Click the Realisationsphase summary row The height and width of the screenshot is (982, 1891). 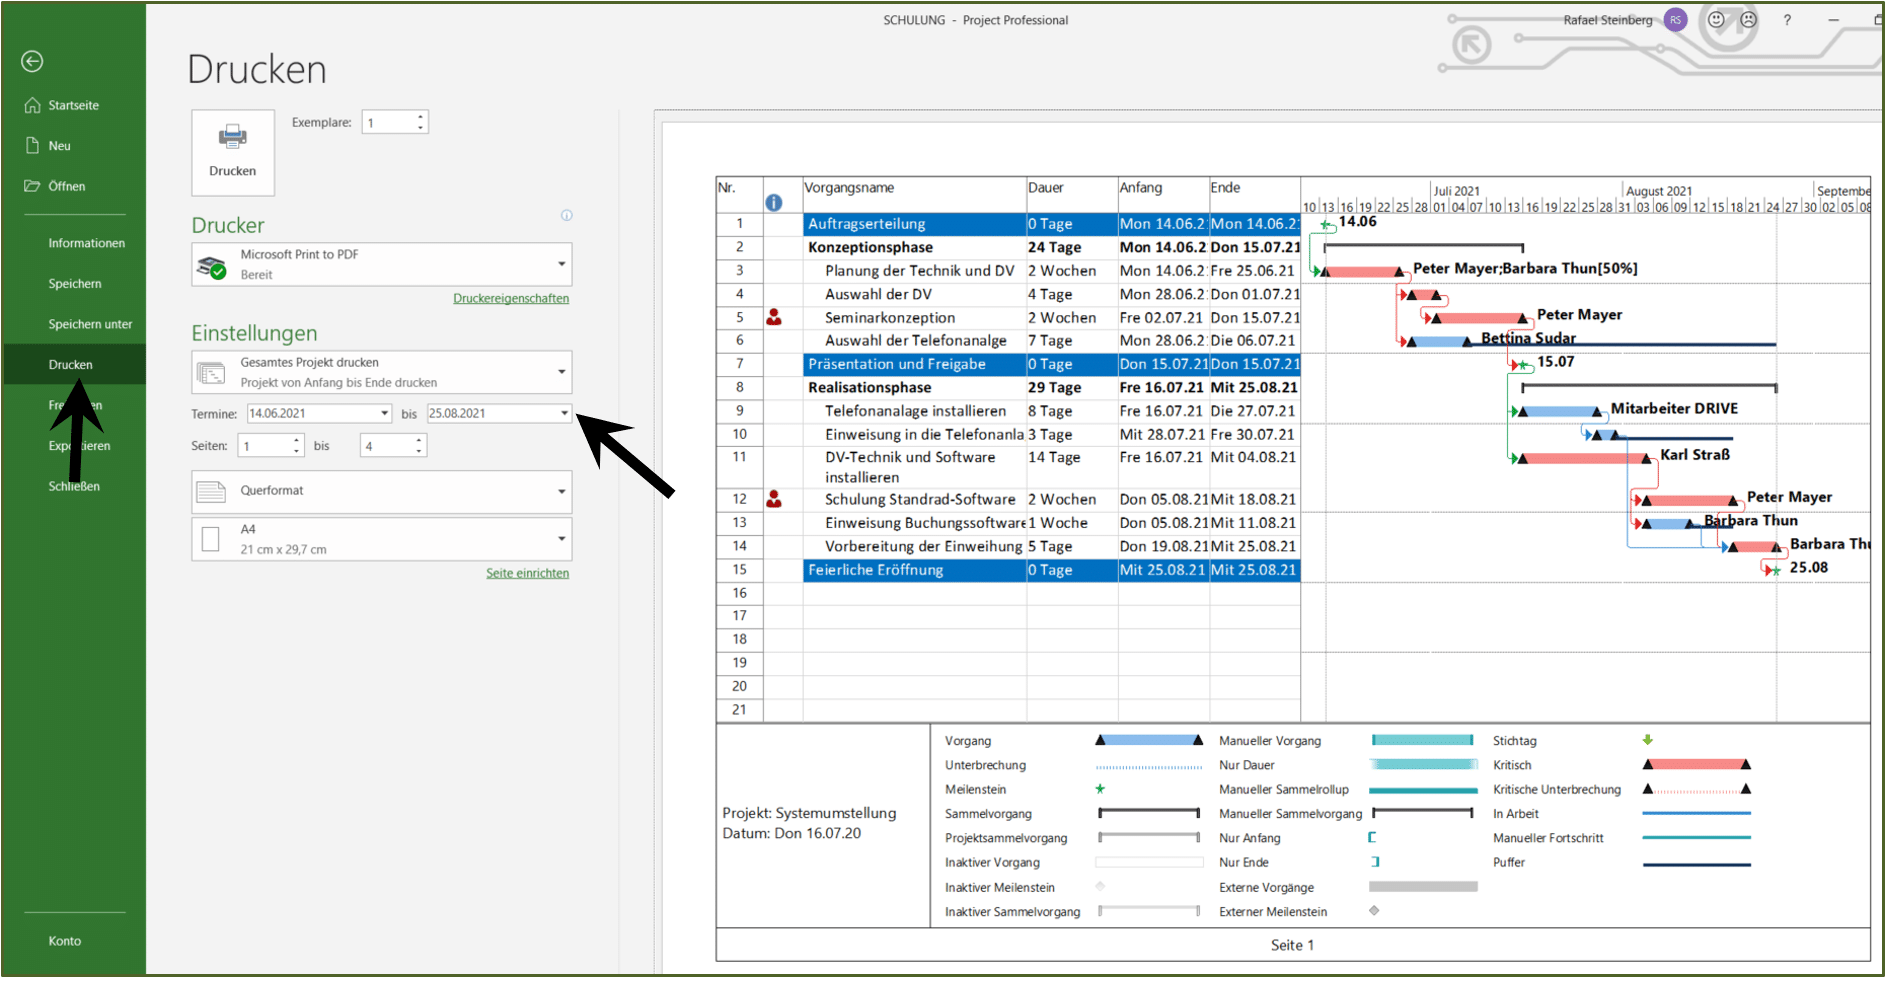point(1008,387)
